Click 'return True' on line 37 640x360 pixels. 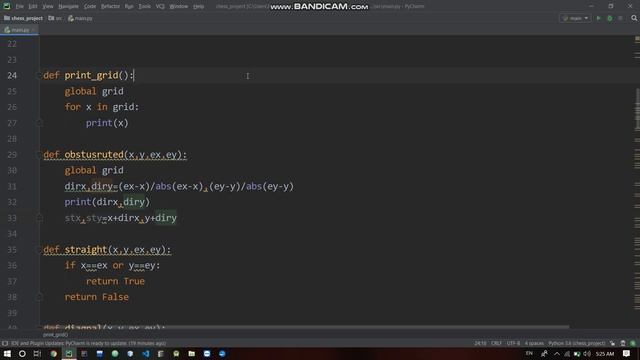click(115, 281)
